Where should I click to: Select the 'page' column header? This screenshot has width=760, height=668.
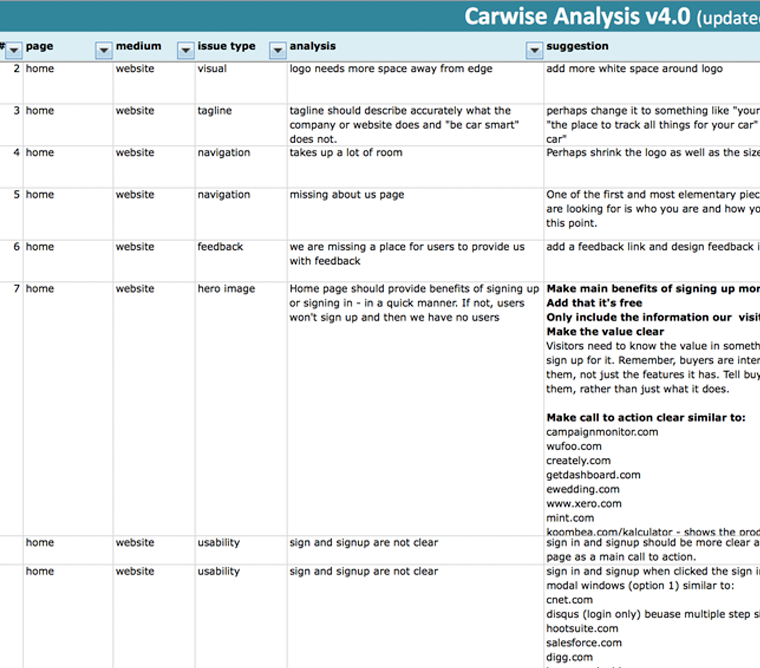(x=40, y=47)
